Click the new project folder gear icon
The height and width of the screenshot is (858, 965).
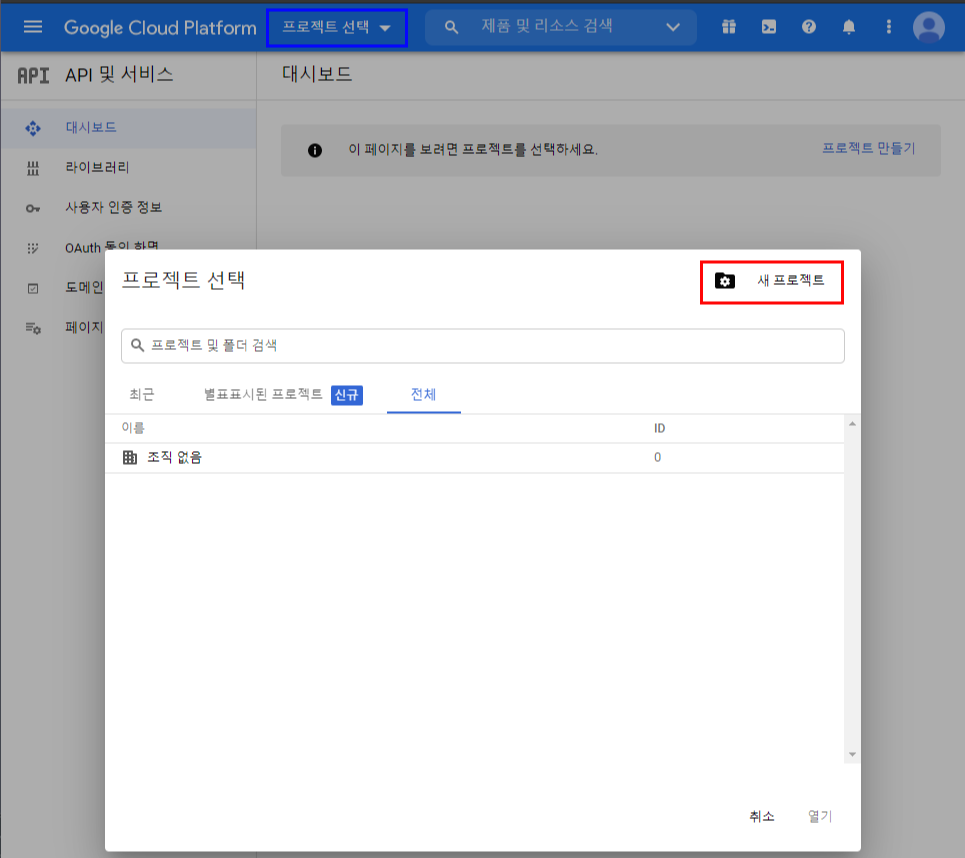[724, 281]
